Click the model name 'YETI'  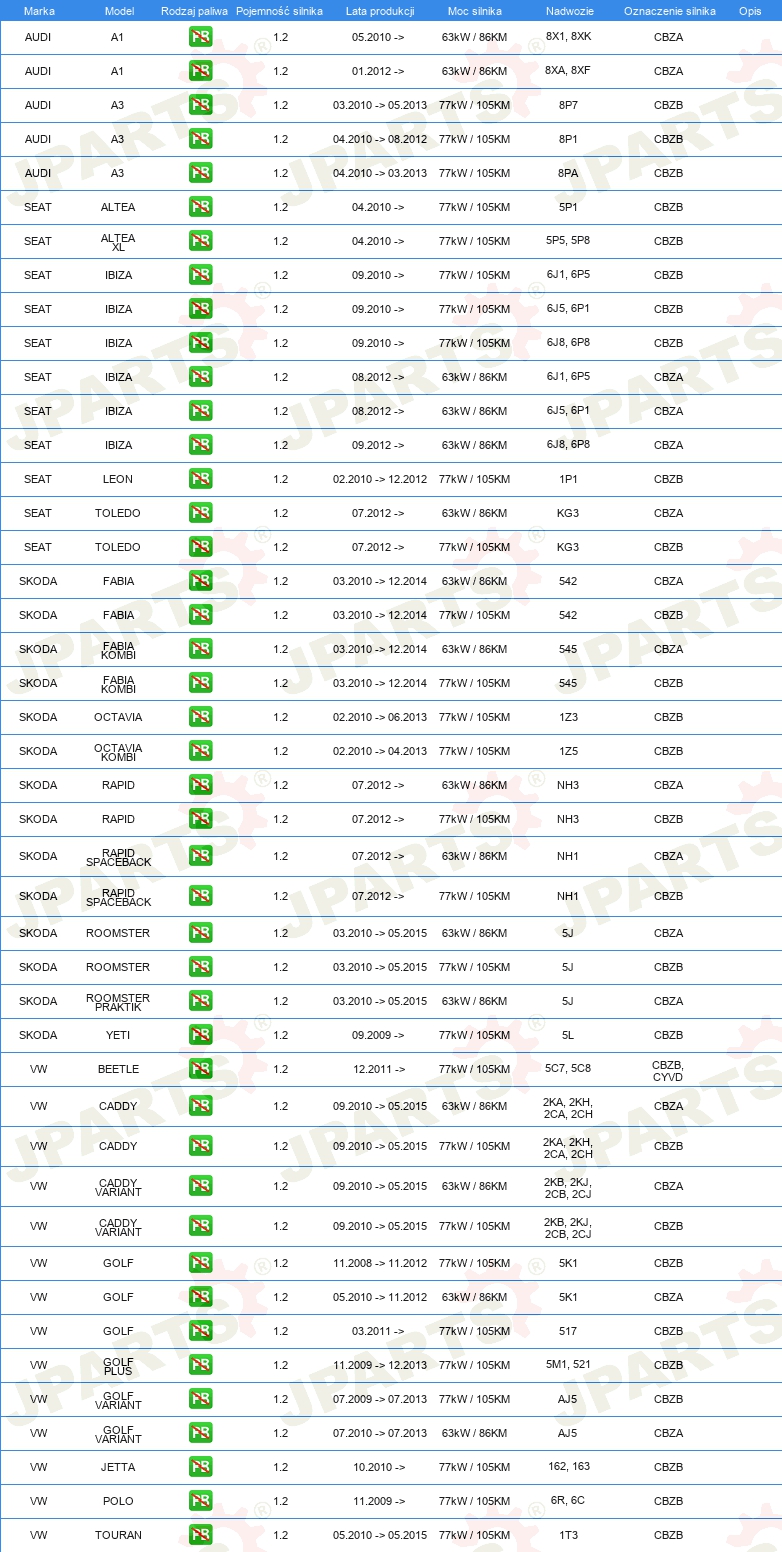(118, 1035)
